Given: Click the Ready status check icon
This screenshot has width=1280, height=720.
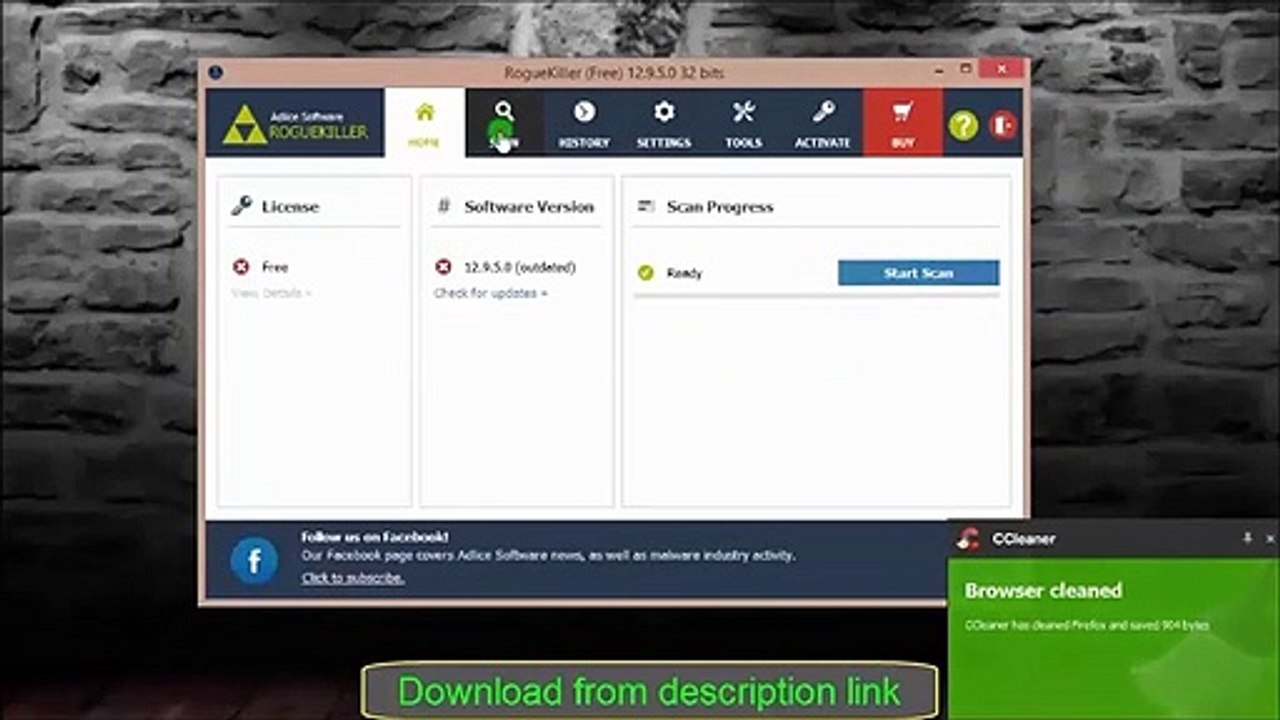Looking at the screenshot, I should tap(646, 272).
